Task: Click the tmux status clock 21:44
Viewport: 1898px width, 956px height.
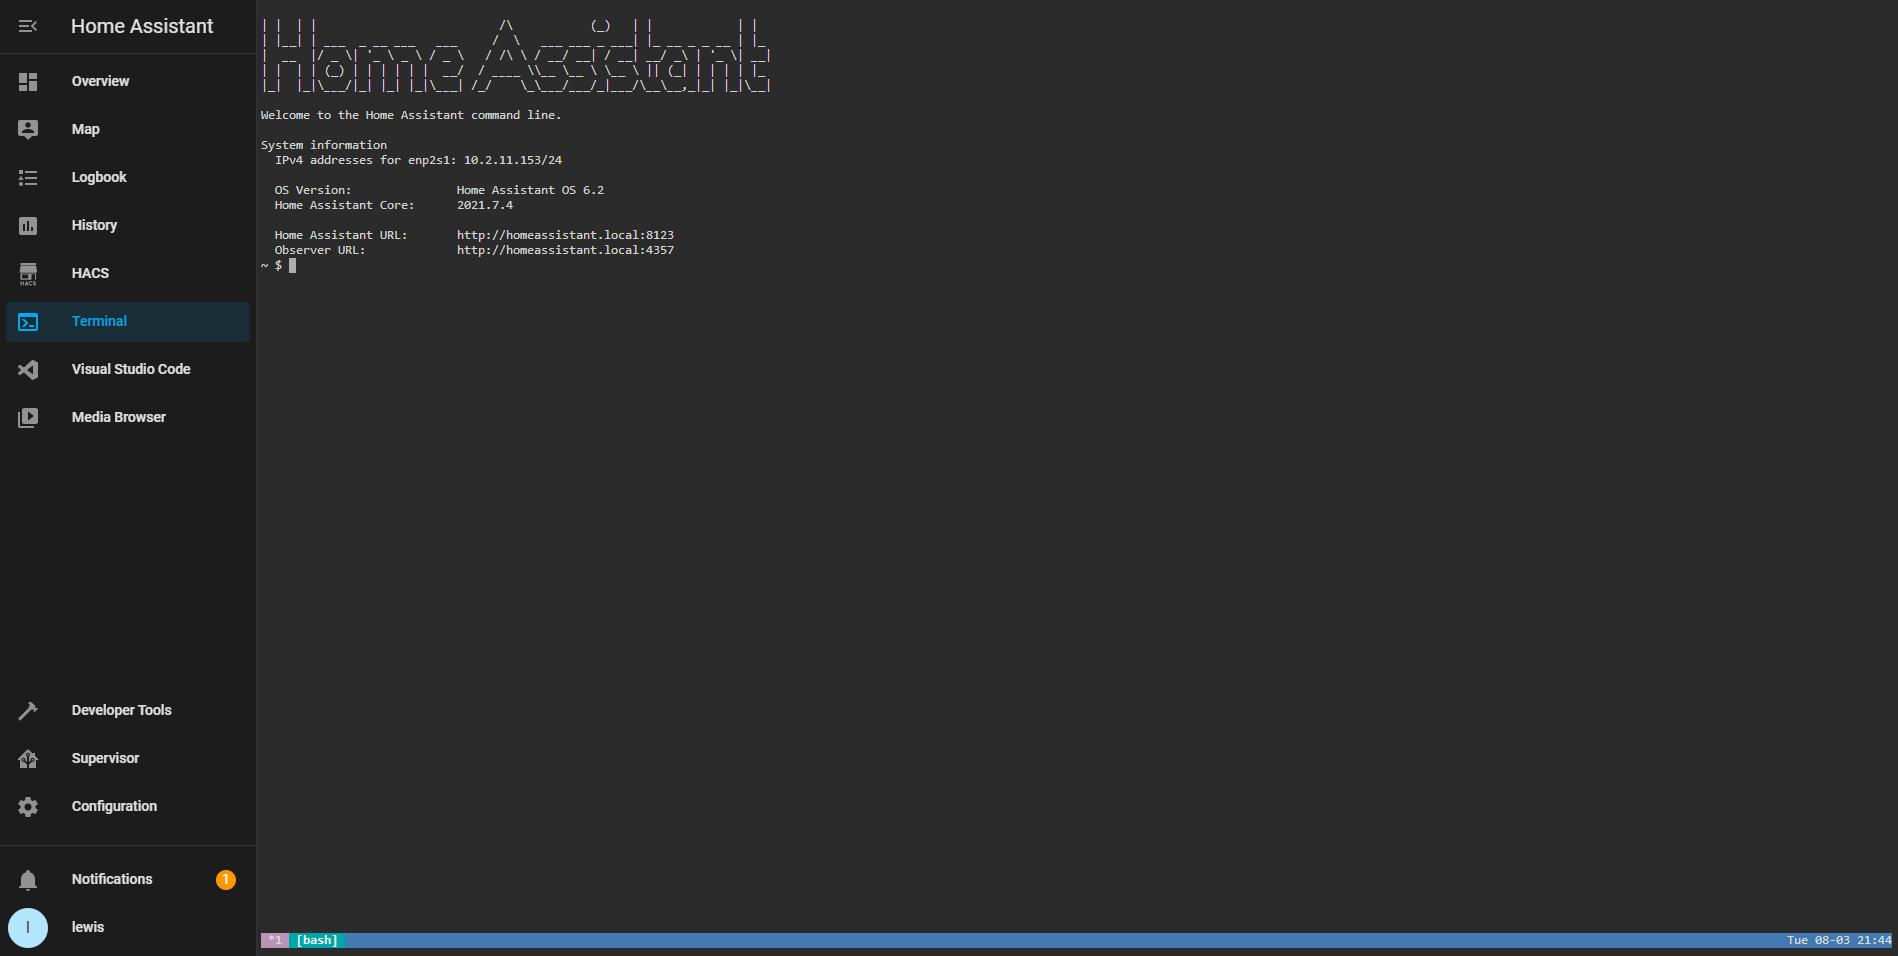Action: (1874, 940)
